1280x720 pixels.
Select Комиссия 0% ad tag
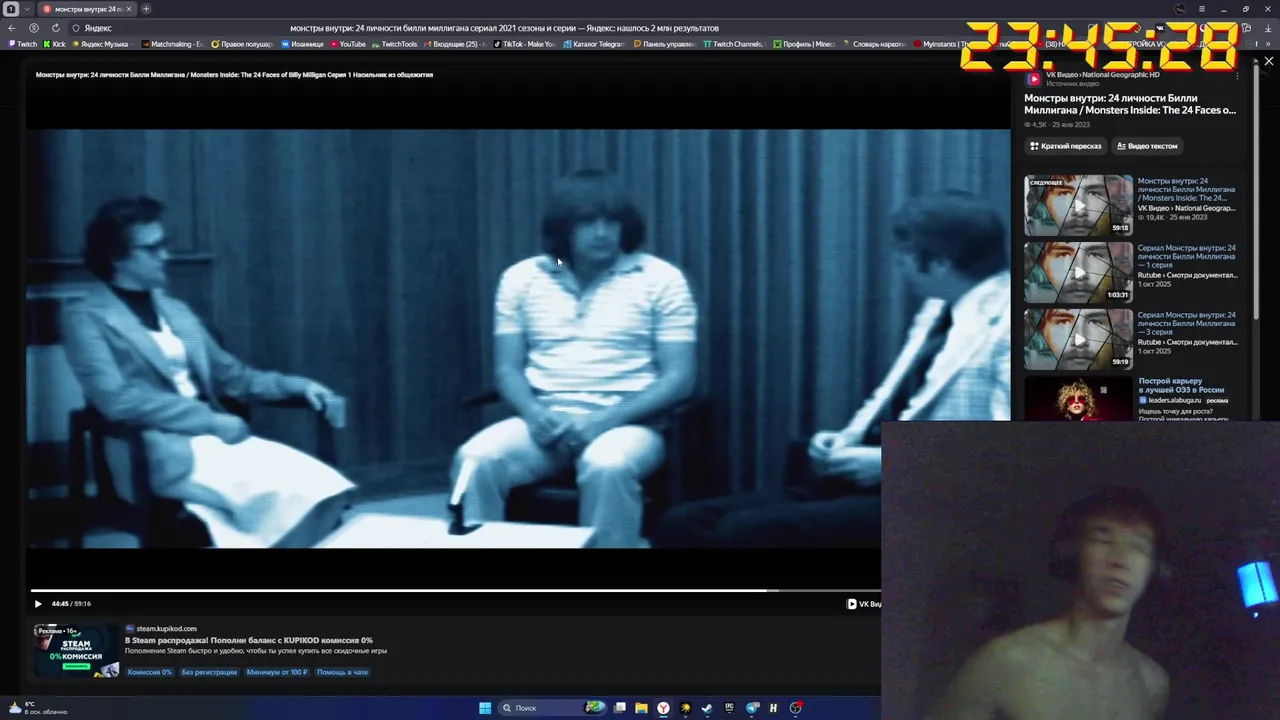150,672
